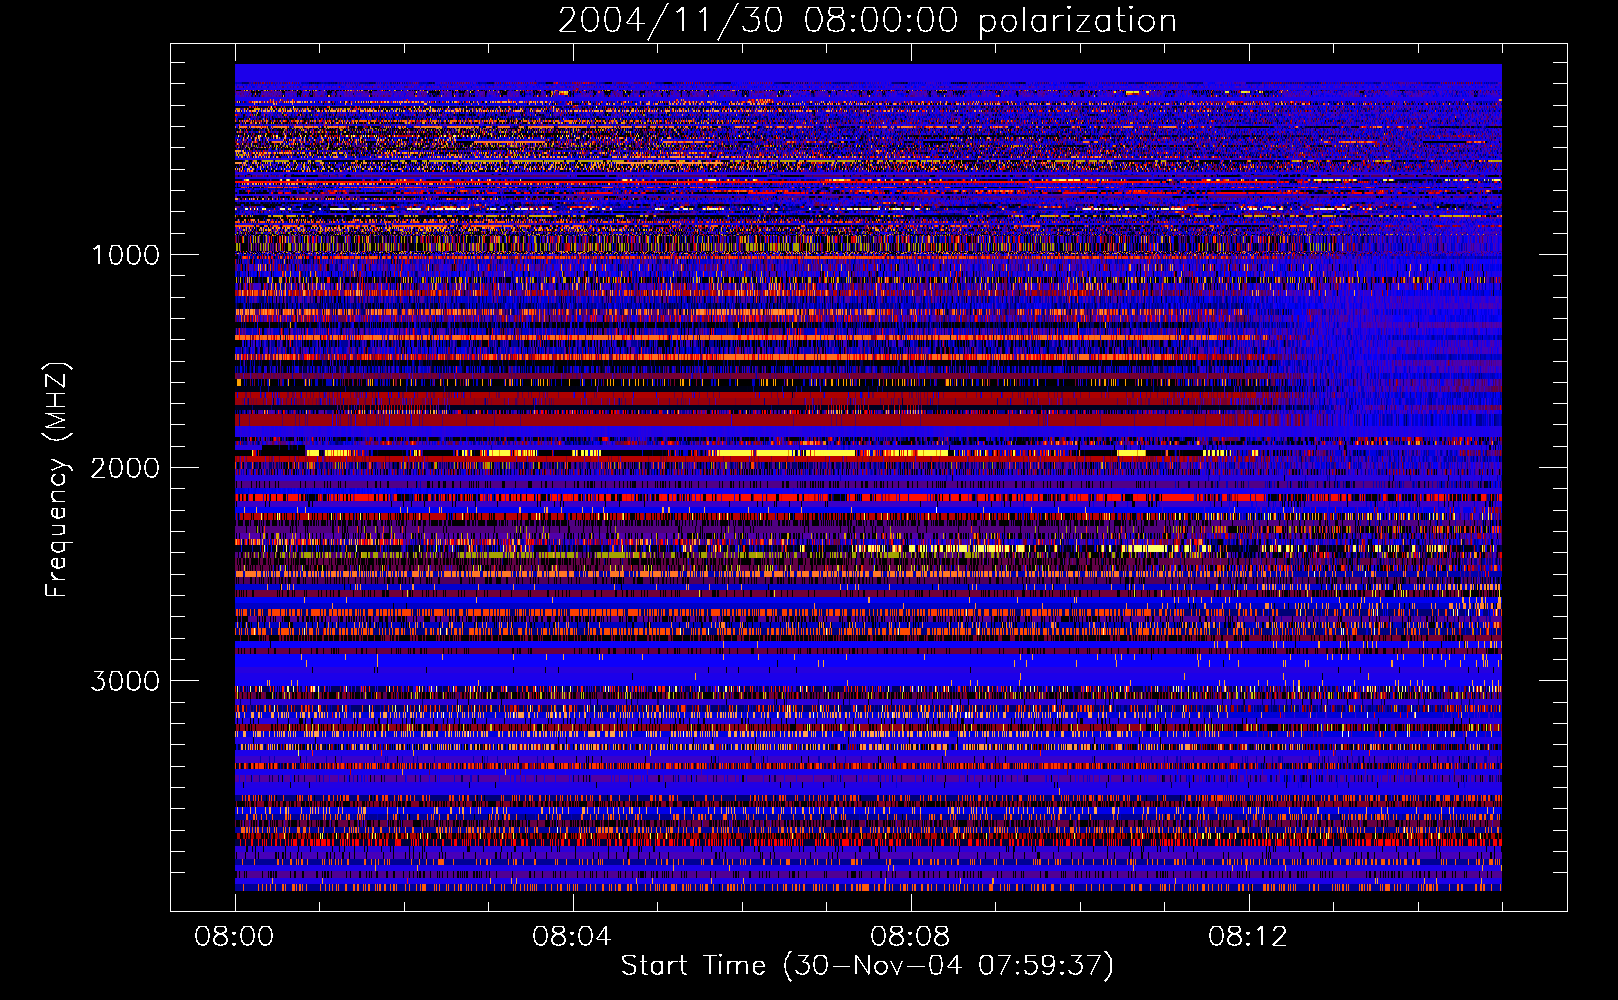Select the 'Frequency (MHZ)' y-axis label
The image size is (1618, 1000).
tap(57, 480)
